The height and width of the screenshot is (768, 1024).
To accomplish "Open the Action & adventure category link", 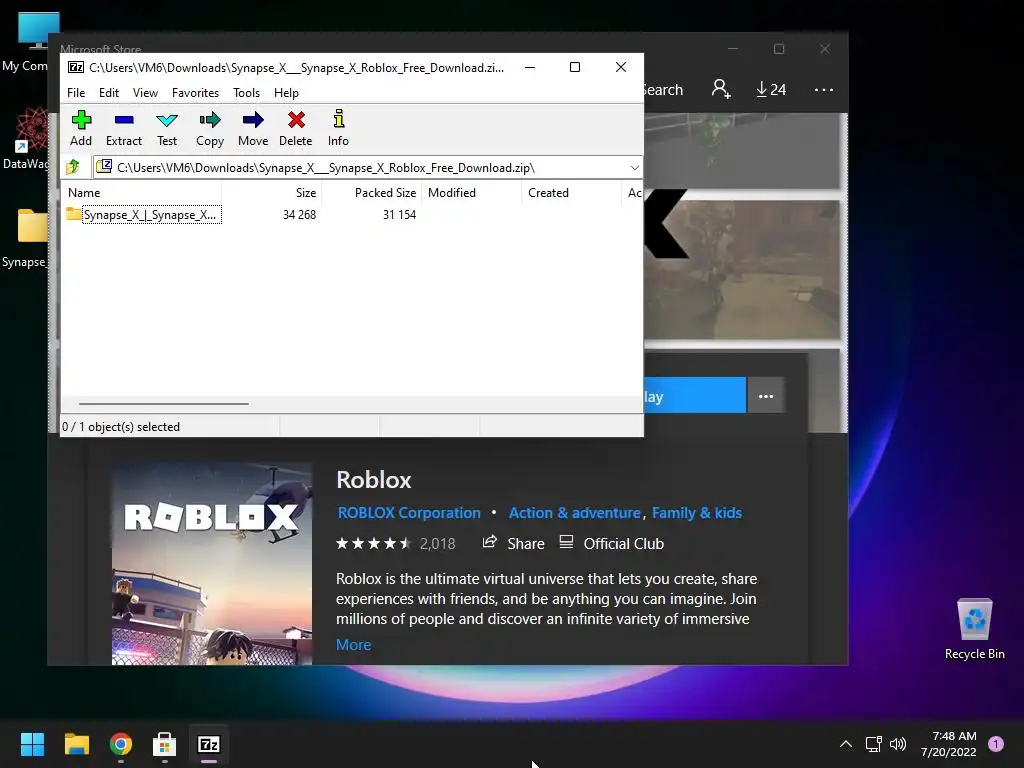I will click(575, 513).
